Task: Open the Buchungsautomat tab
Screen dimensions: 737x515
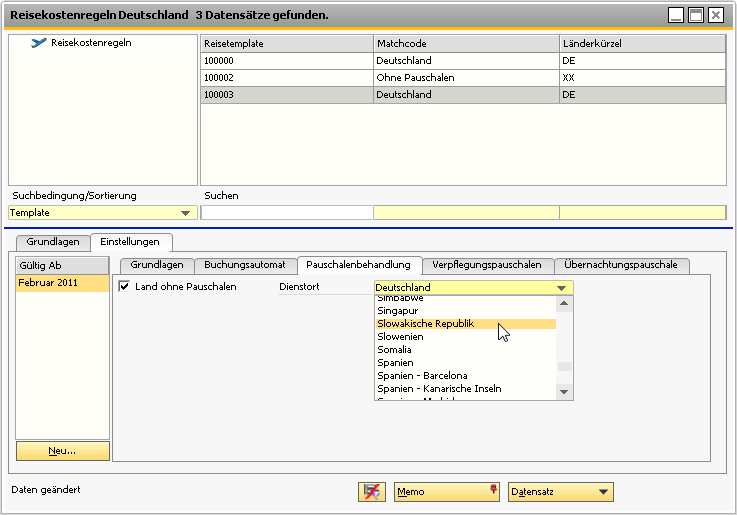Action: coord(244,265)
